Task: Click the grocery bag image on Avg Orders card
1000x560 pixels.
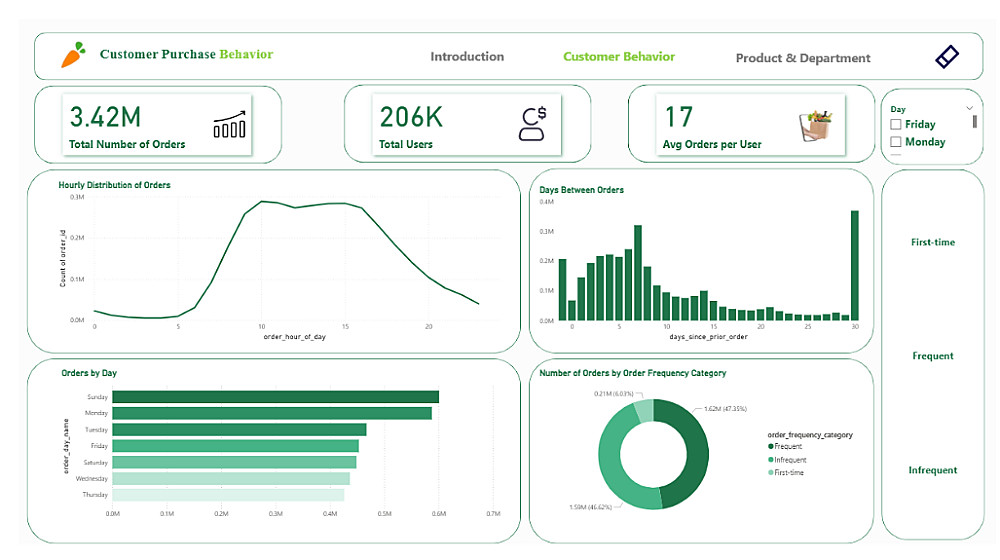Action: tap(816, 125)
